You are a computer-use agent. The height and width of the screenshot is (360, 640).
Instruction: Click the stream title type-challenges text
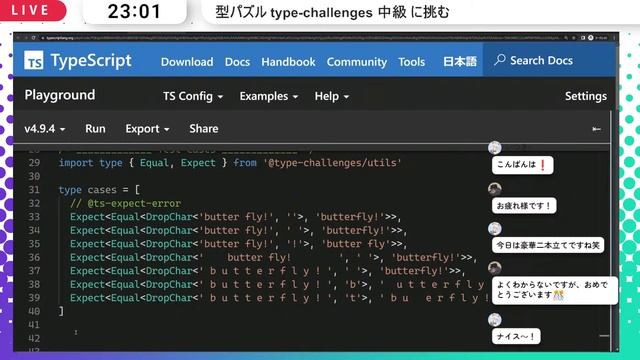pyautogui.click(x=332, y=12)
